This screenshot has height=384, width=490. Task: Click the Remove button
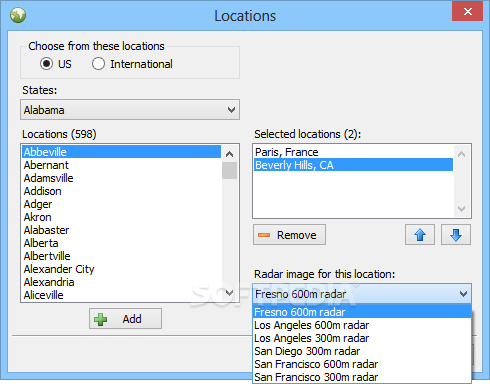pyautogui.click(x=289, y=235)
